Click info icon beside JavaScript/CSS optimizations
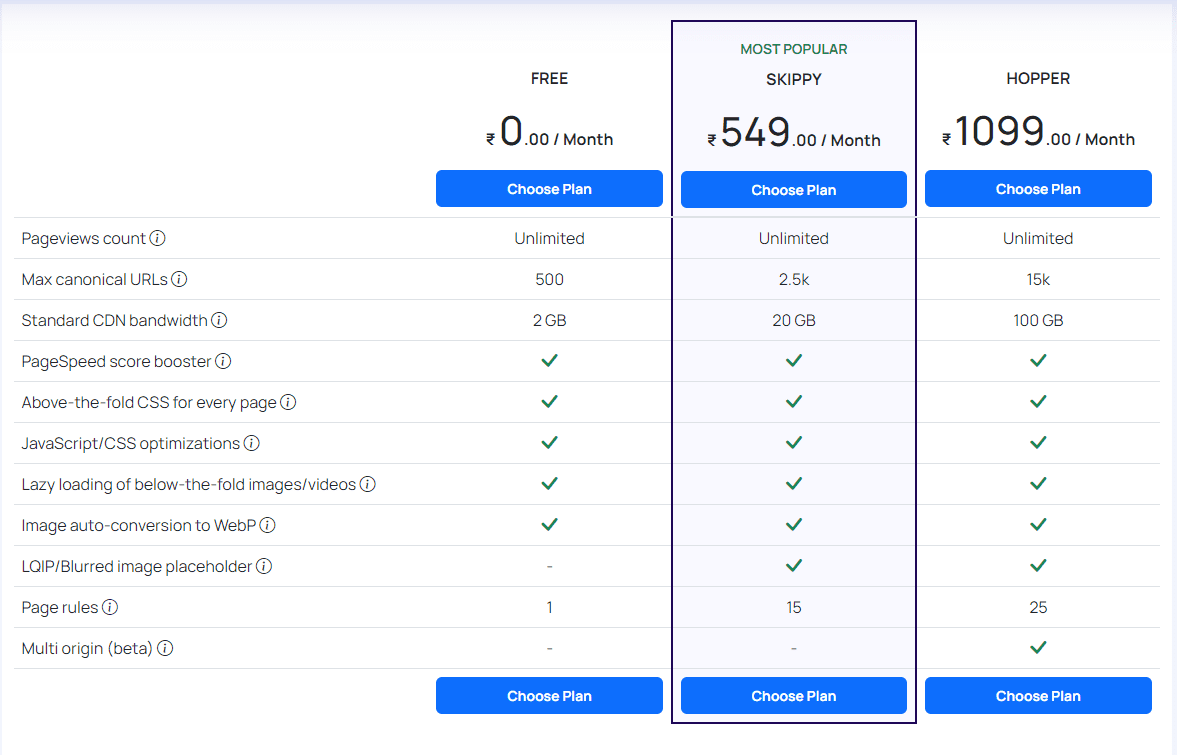Viewport: 1177px width, 755px height. click(x=252, y=443)
